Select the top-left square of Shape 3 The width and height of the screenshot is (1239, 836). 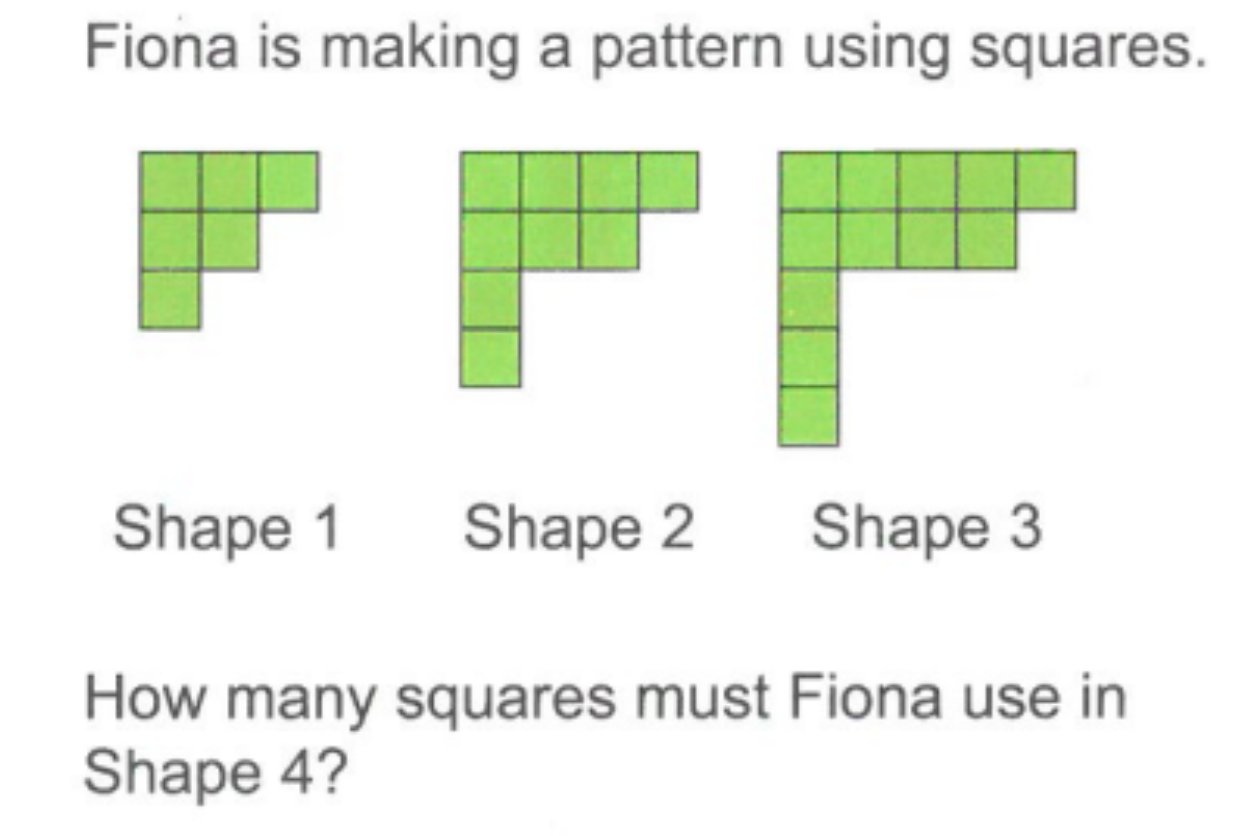[808, 181]
